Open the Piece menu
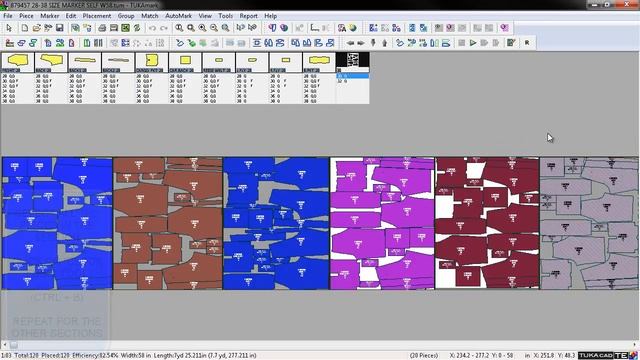This screenshot has height=360, width=640. [26, 16]
